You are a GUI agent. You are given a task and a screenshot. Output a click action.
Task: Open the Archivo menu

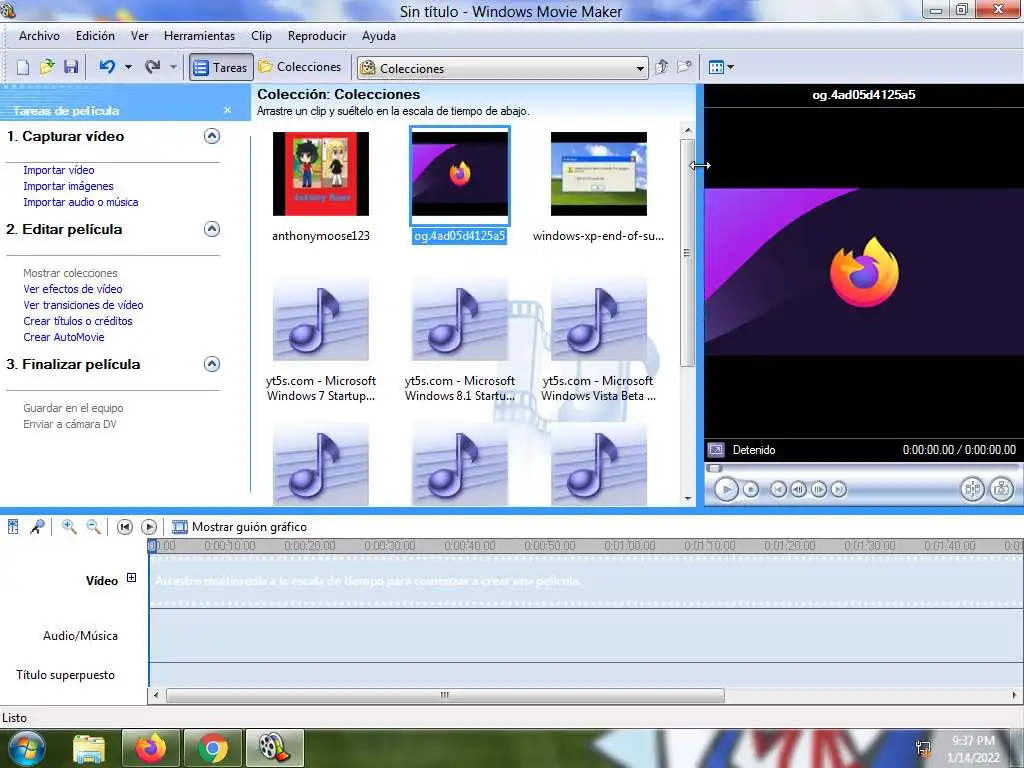39,36
